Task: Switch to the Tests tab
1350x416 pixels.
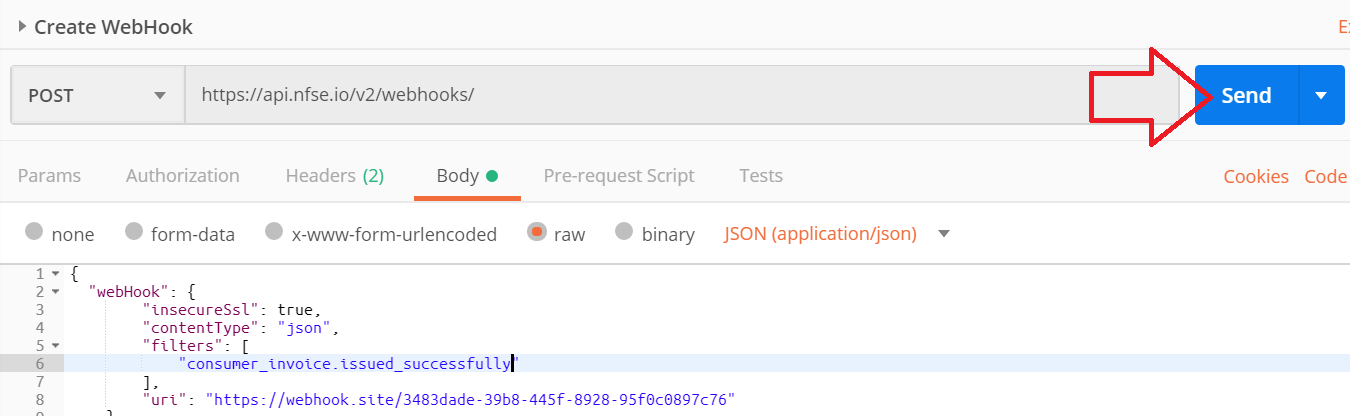Action: click(x=760, y=176)
